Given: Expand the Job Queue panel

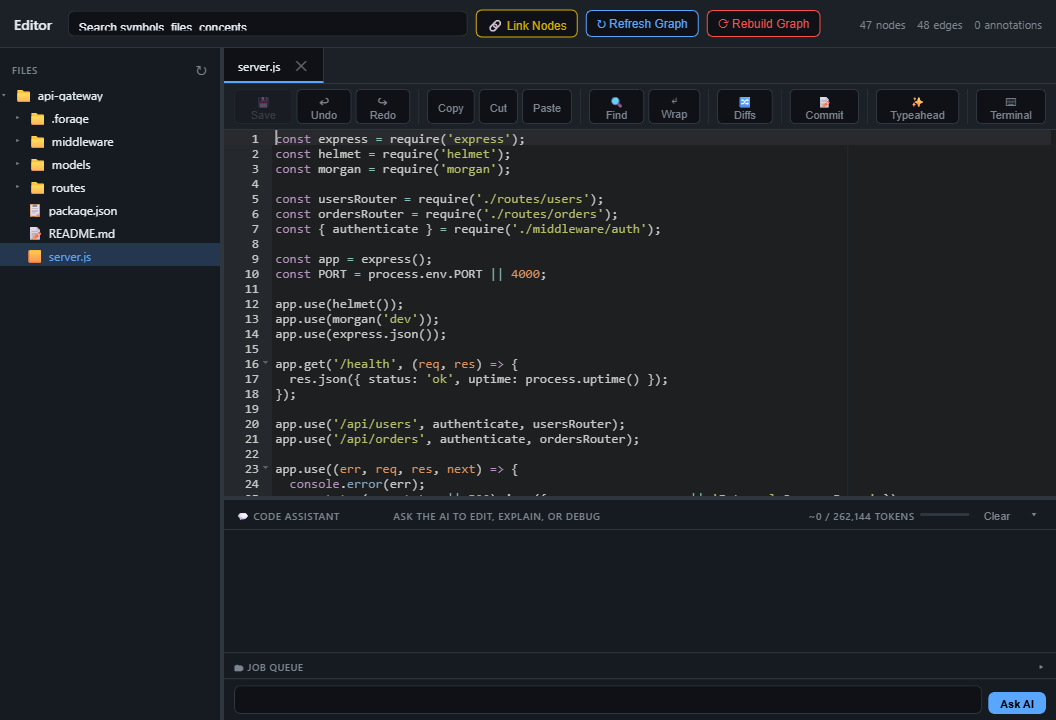Looking at the screenshot, I should (1041, 667).
